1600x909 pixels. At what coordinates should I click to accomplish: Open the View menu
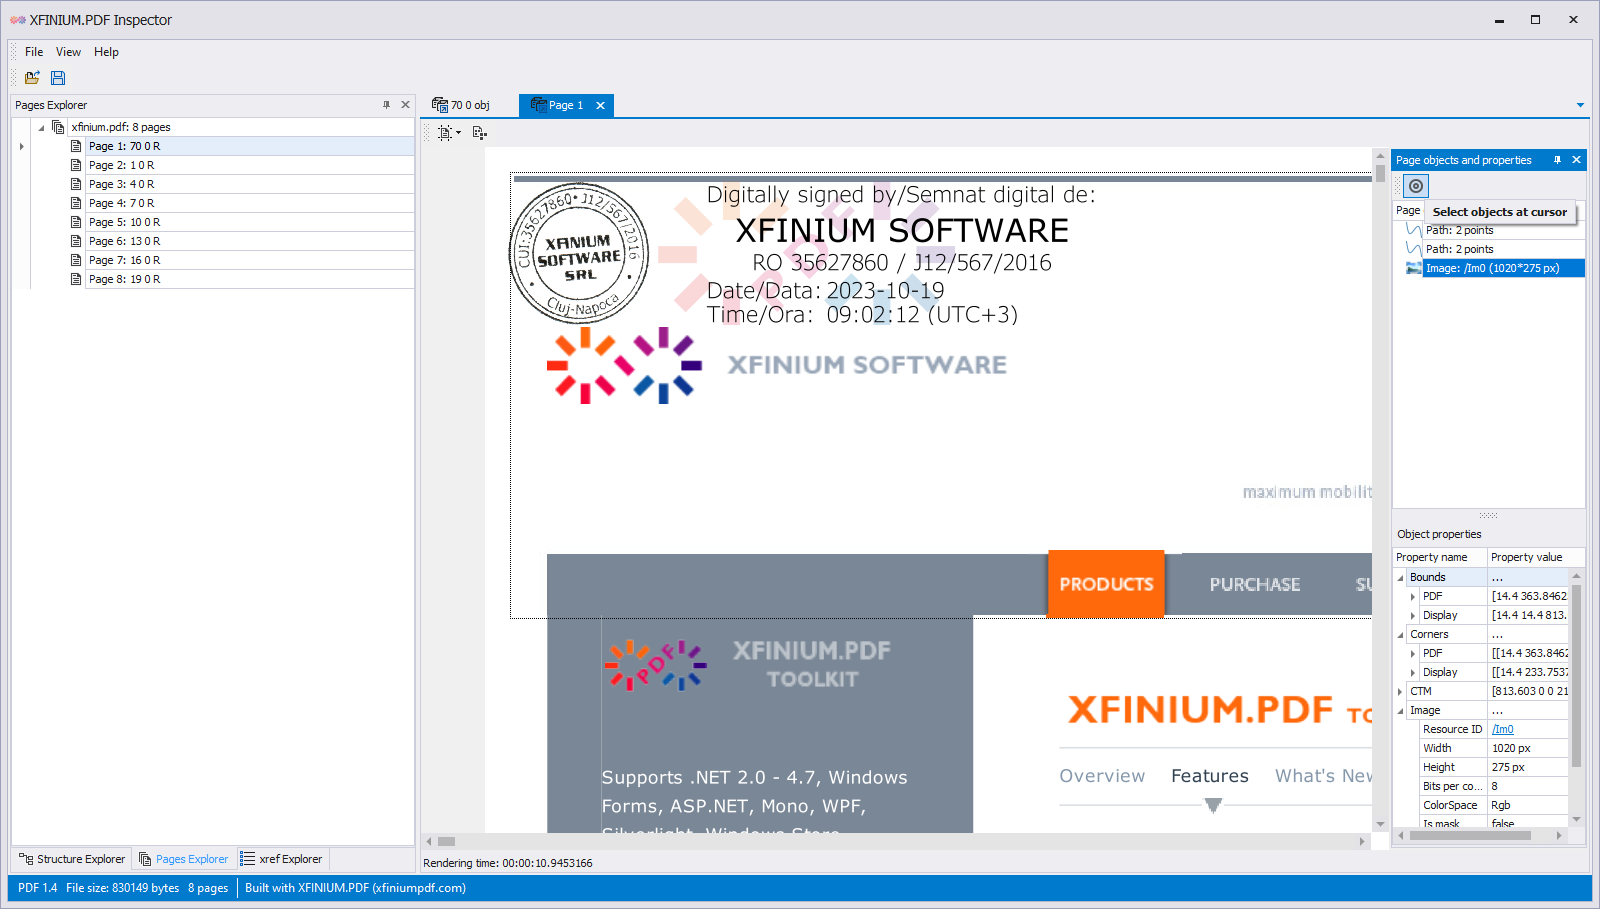pos(68,52)
